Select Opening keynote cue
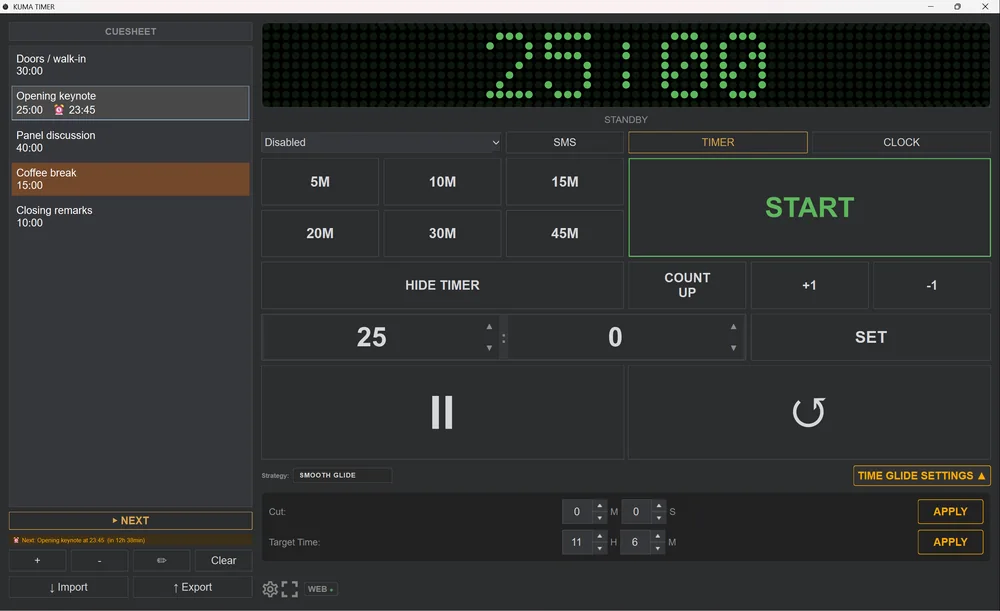 pyautogui.click(x=130, y=103)
